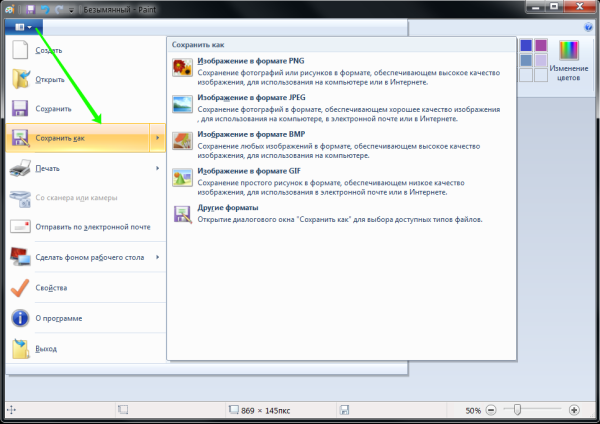Expand the Печать submenu arrow
The height and width of the screenshot is (424, 600).
[x=158, y=168]
